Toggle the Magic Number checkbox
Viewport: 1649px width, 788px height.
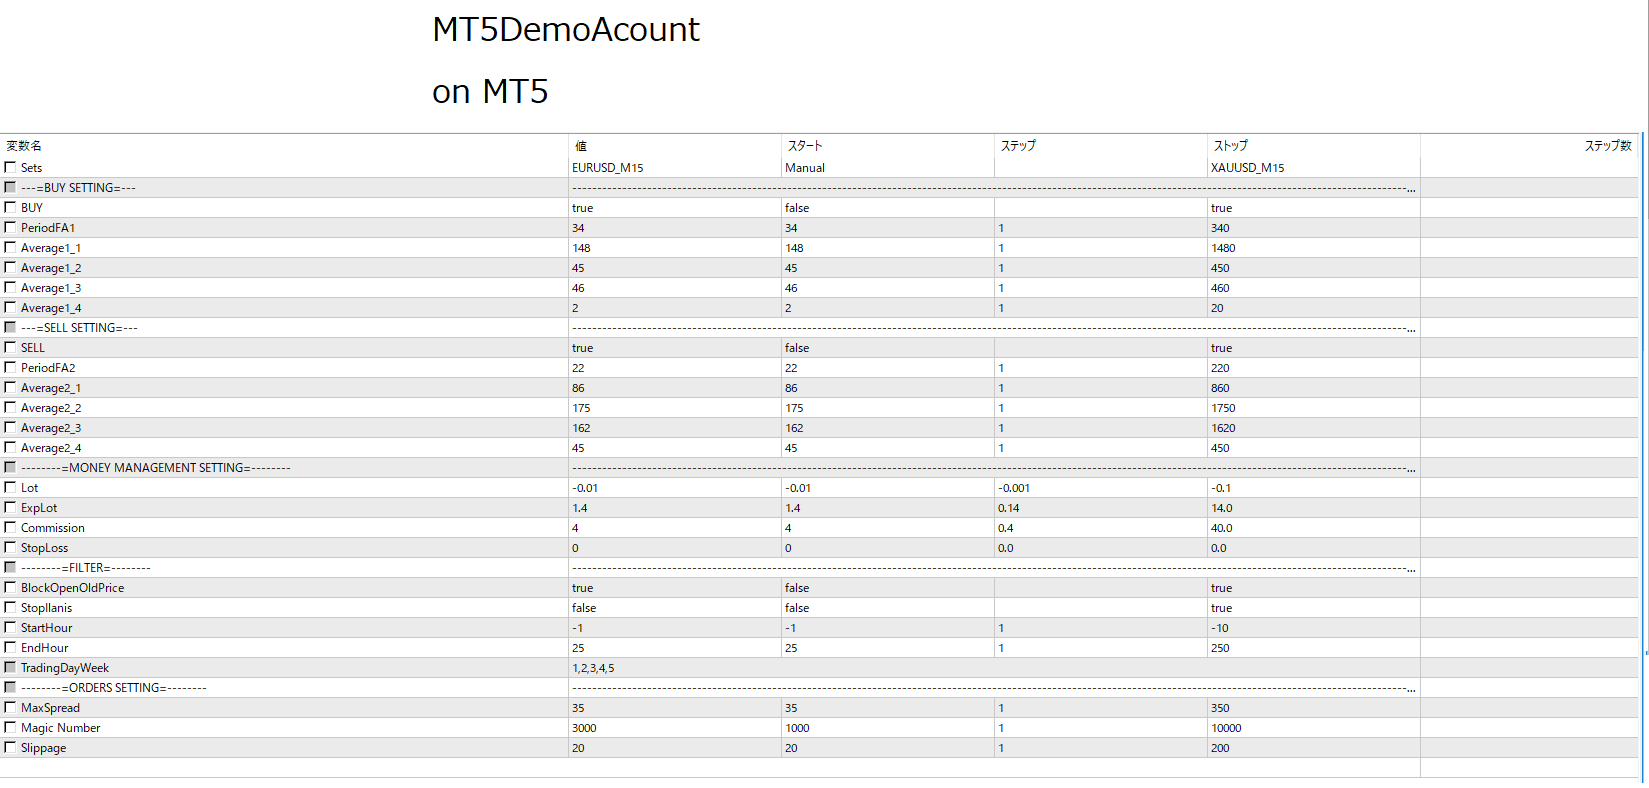coord(10,727)
